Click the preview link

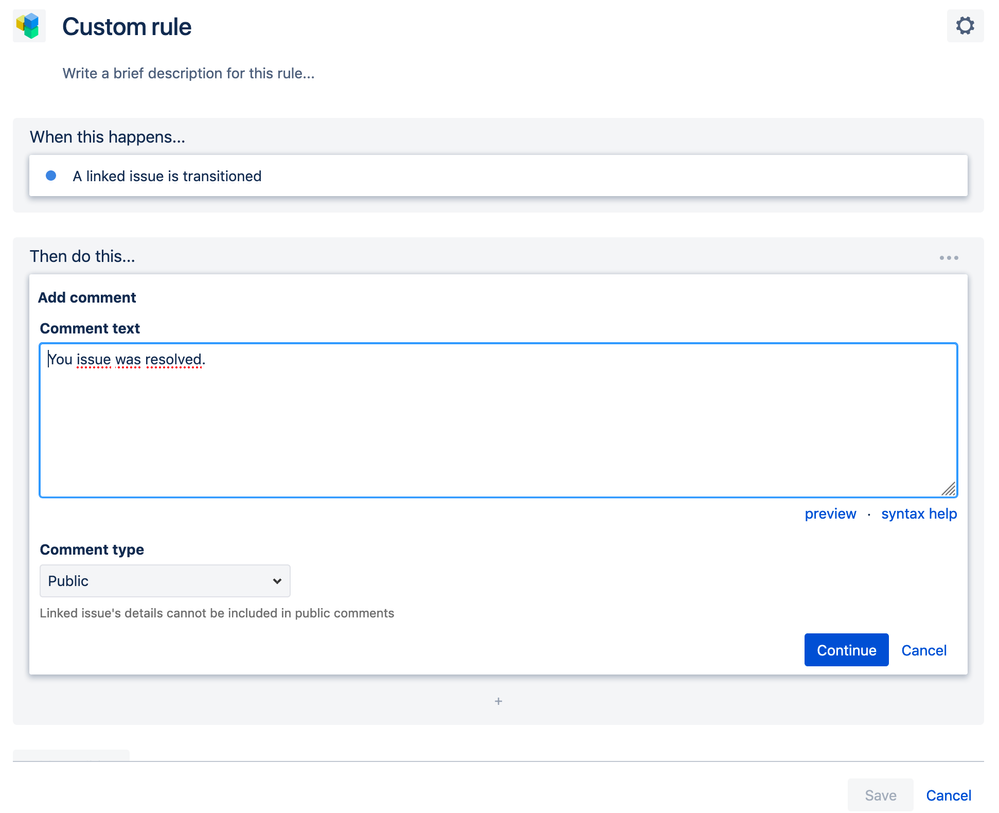pyautogui.click(x=830, y=514)
